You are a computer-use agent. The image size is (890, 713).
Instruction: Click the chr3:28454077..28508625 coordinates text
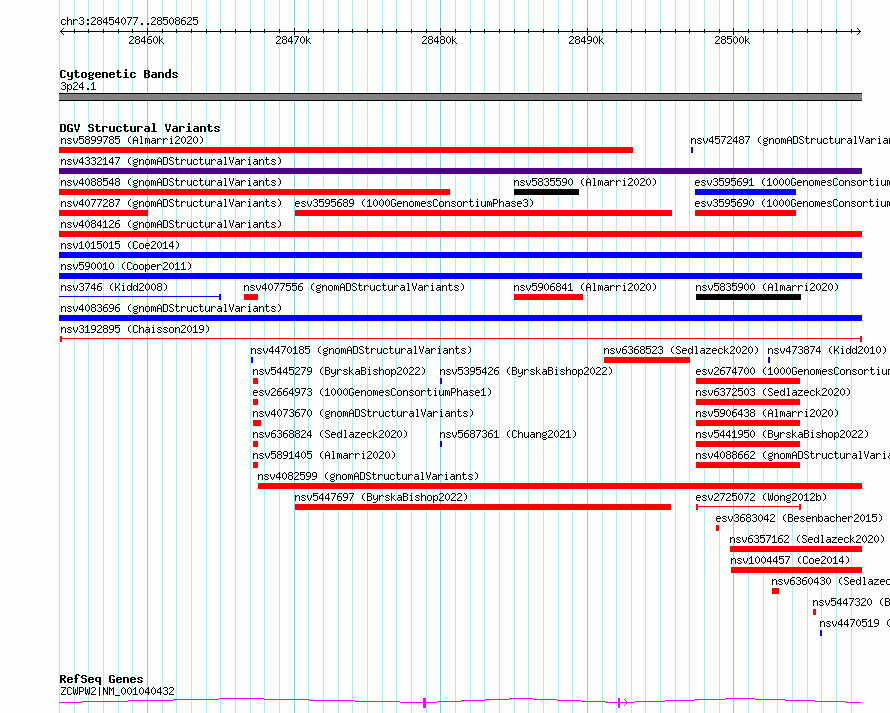click(x=129, y=22)
